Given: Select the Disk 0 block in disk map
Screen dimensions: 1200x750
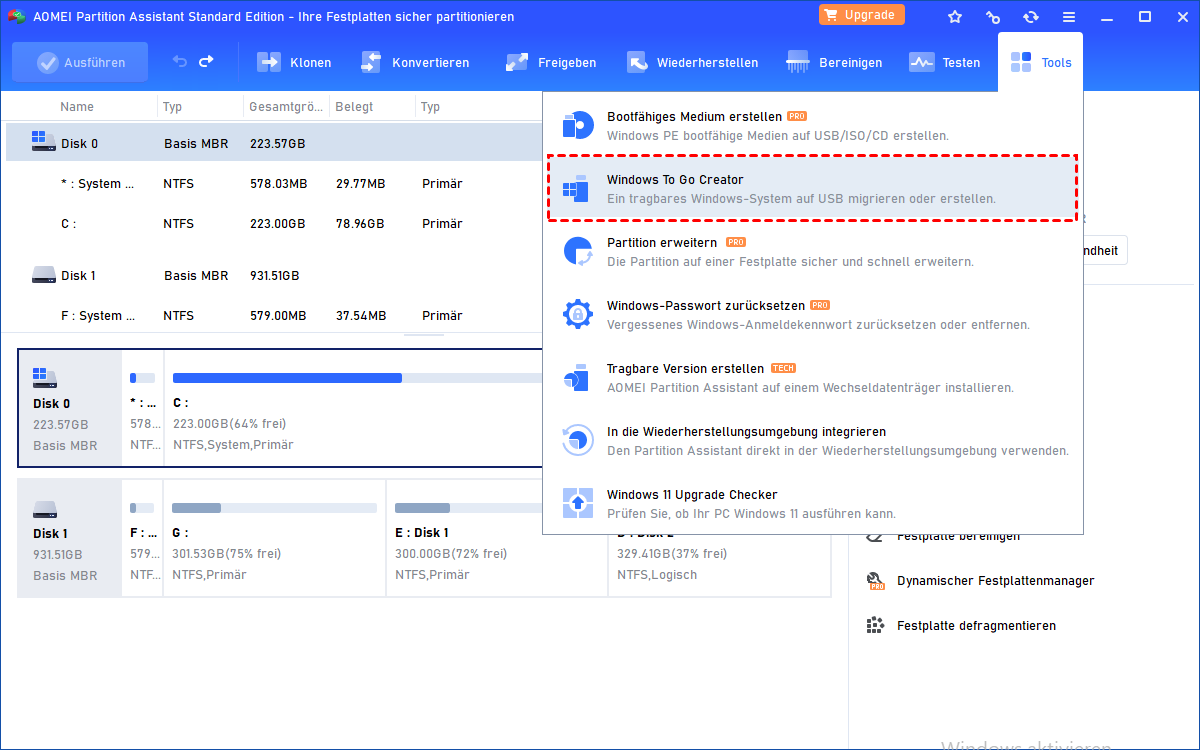Looking at the screenshot, I should coord(70,408).
